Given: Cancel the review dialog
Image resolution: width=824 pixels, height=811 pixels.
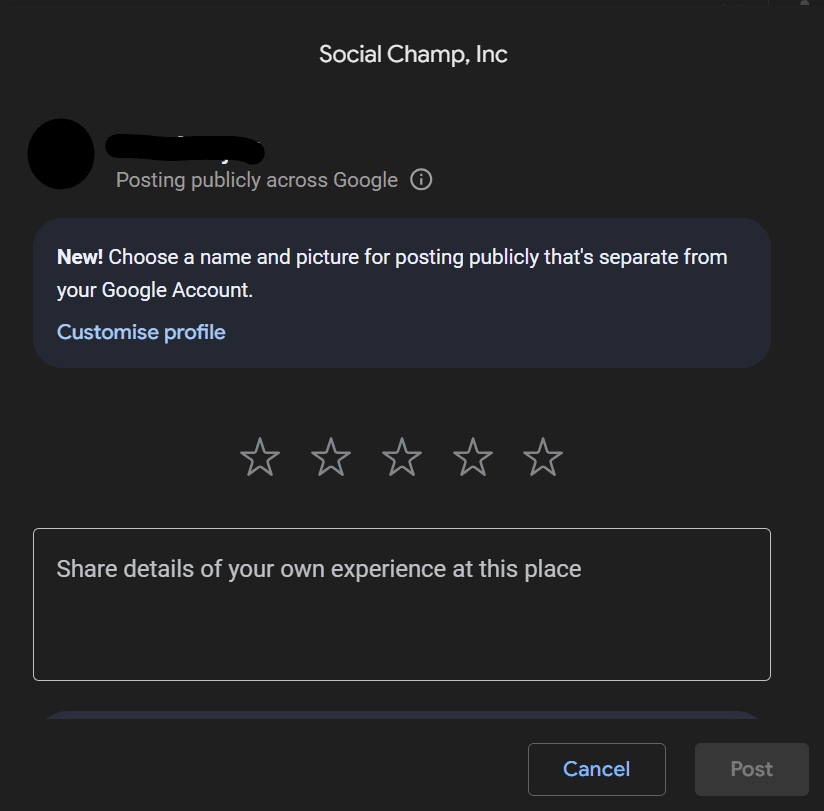Looking at the screenshot, I should point(596,769).
